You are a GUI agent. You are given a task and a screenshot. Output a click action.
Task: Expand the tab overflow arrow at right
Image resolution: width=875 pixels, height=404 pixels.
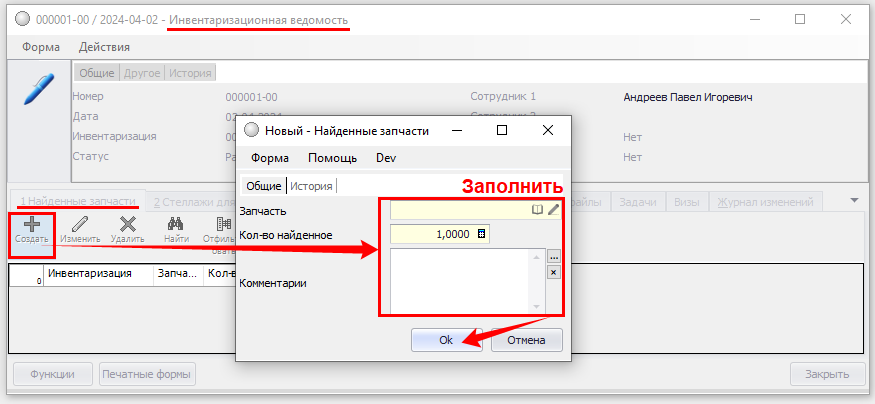click(854, 200)
